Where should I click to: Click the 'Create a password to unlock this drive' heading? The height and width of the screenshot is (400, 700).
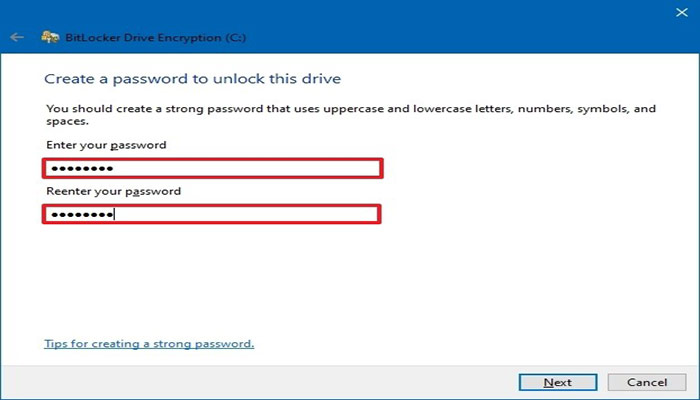(192, 79)
